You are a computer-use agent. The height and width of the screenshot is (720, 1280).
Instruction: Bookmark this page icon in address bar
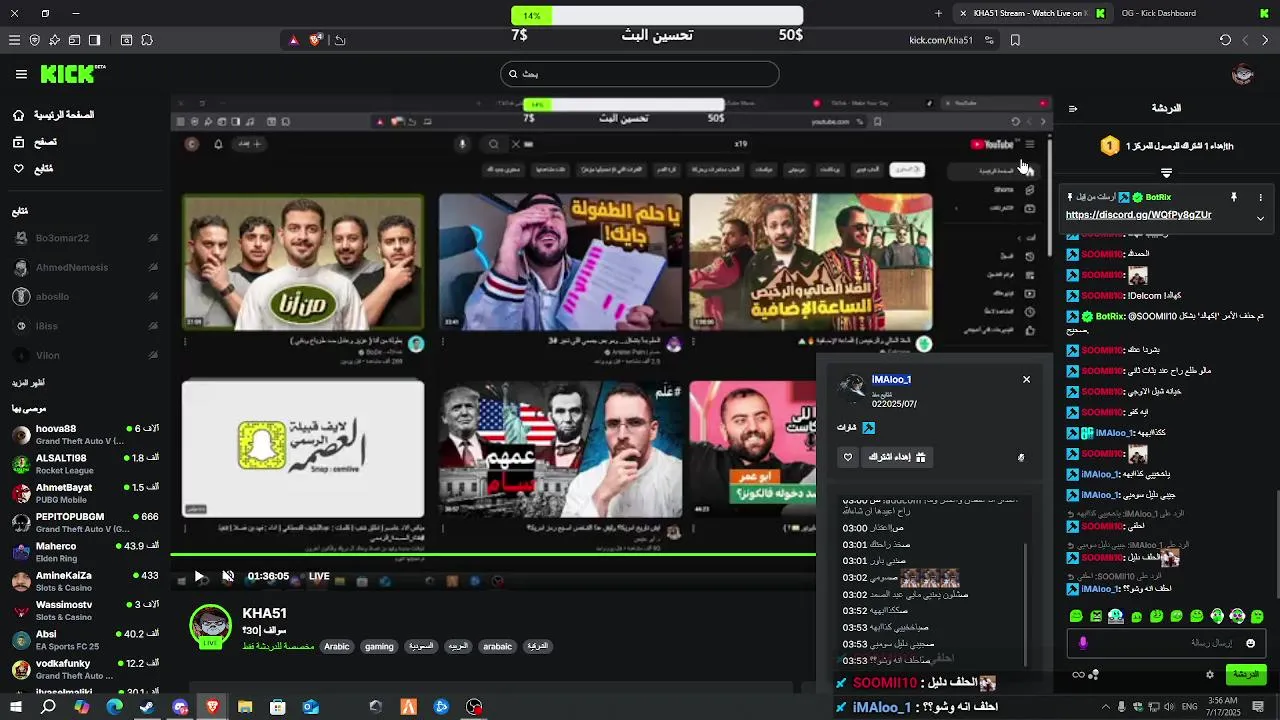[x=1015, y=40]
